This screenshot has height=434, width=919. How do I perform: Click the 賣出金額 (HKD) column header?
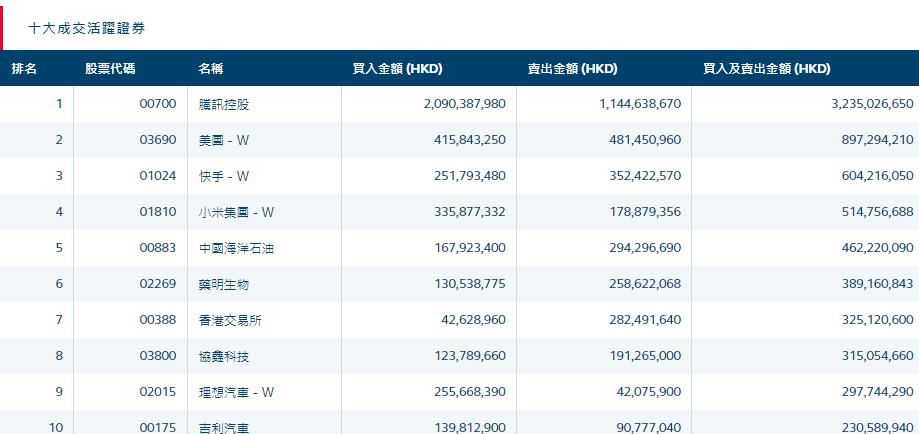tap(573, 69)
